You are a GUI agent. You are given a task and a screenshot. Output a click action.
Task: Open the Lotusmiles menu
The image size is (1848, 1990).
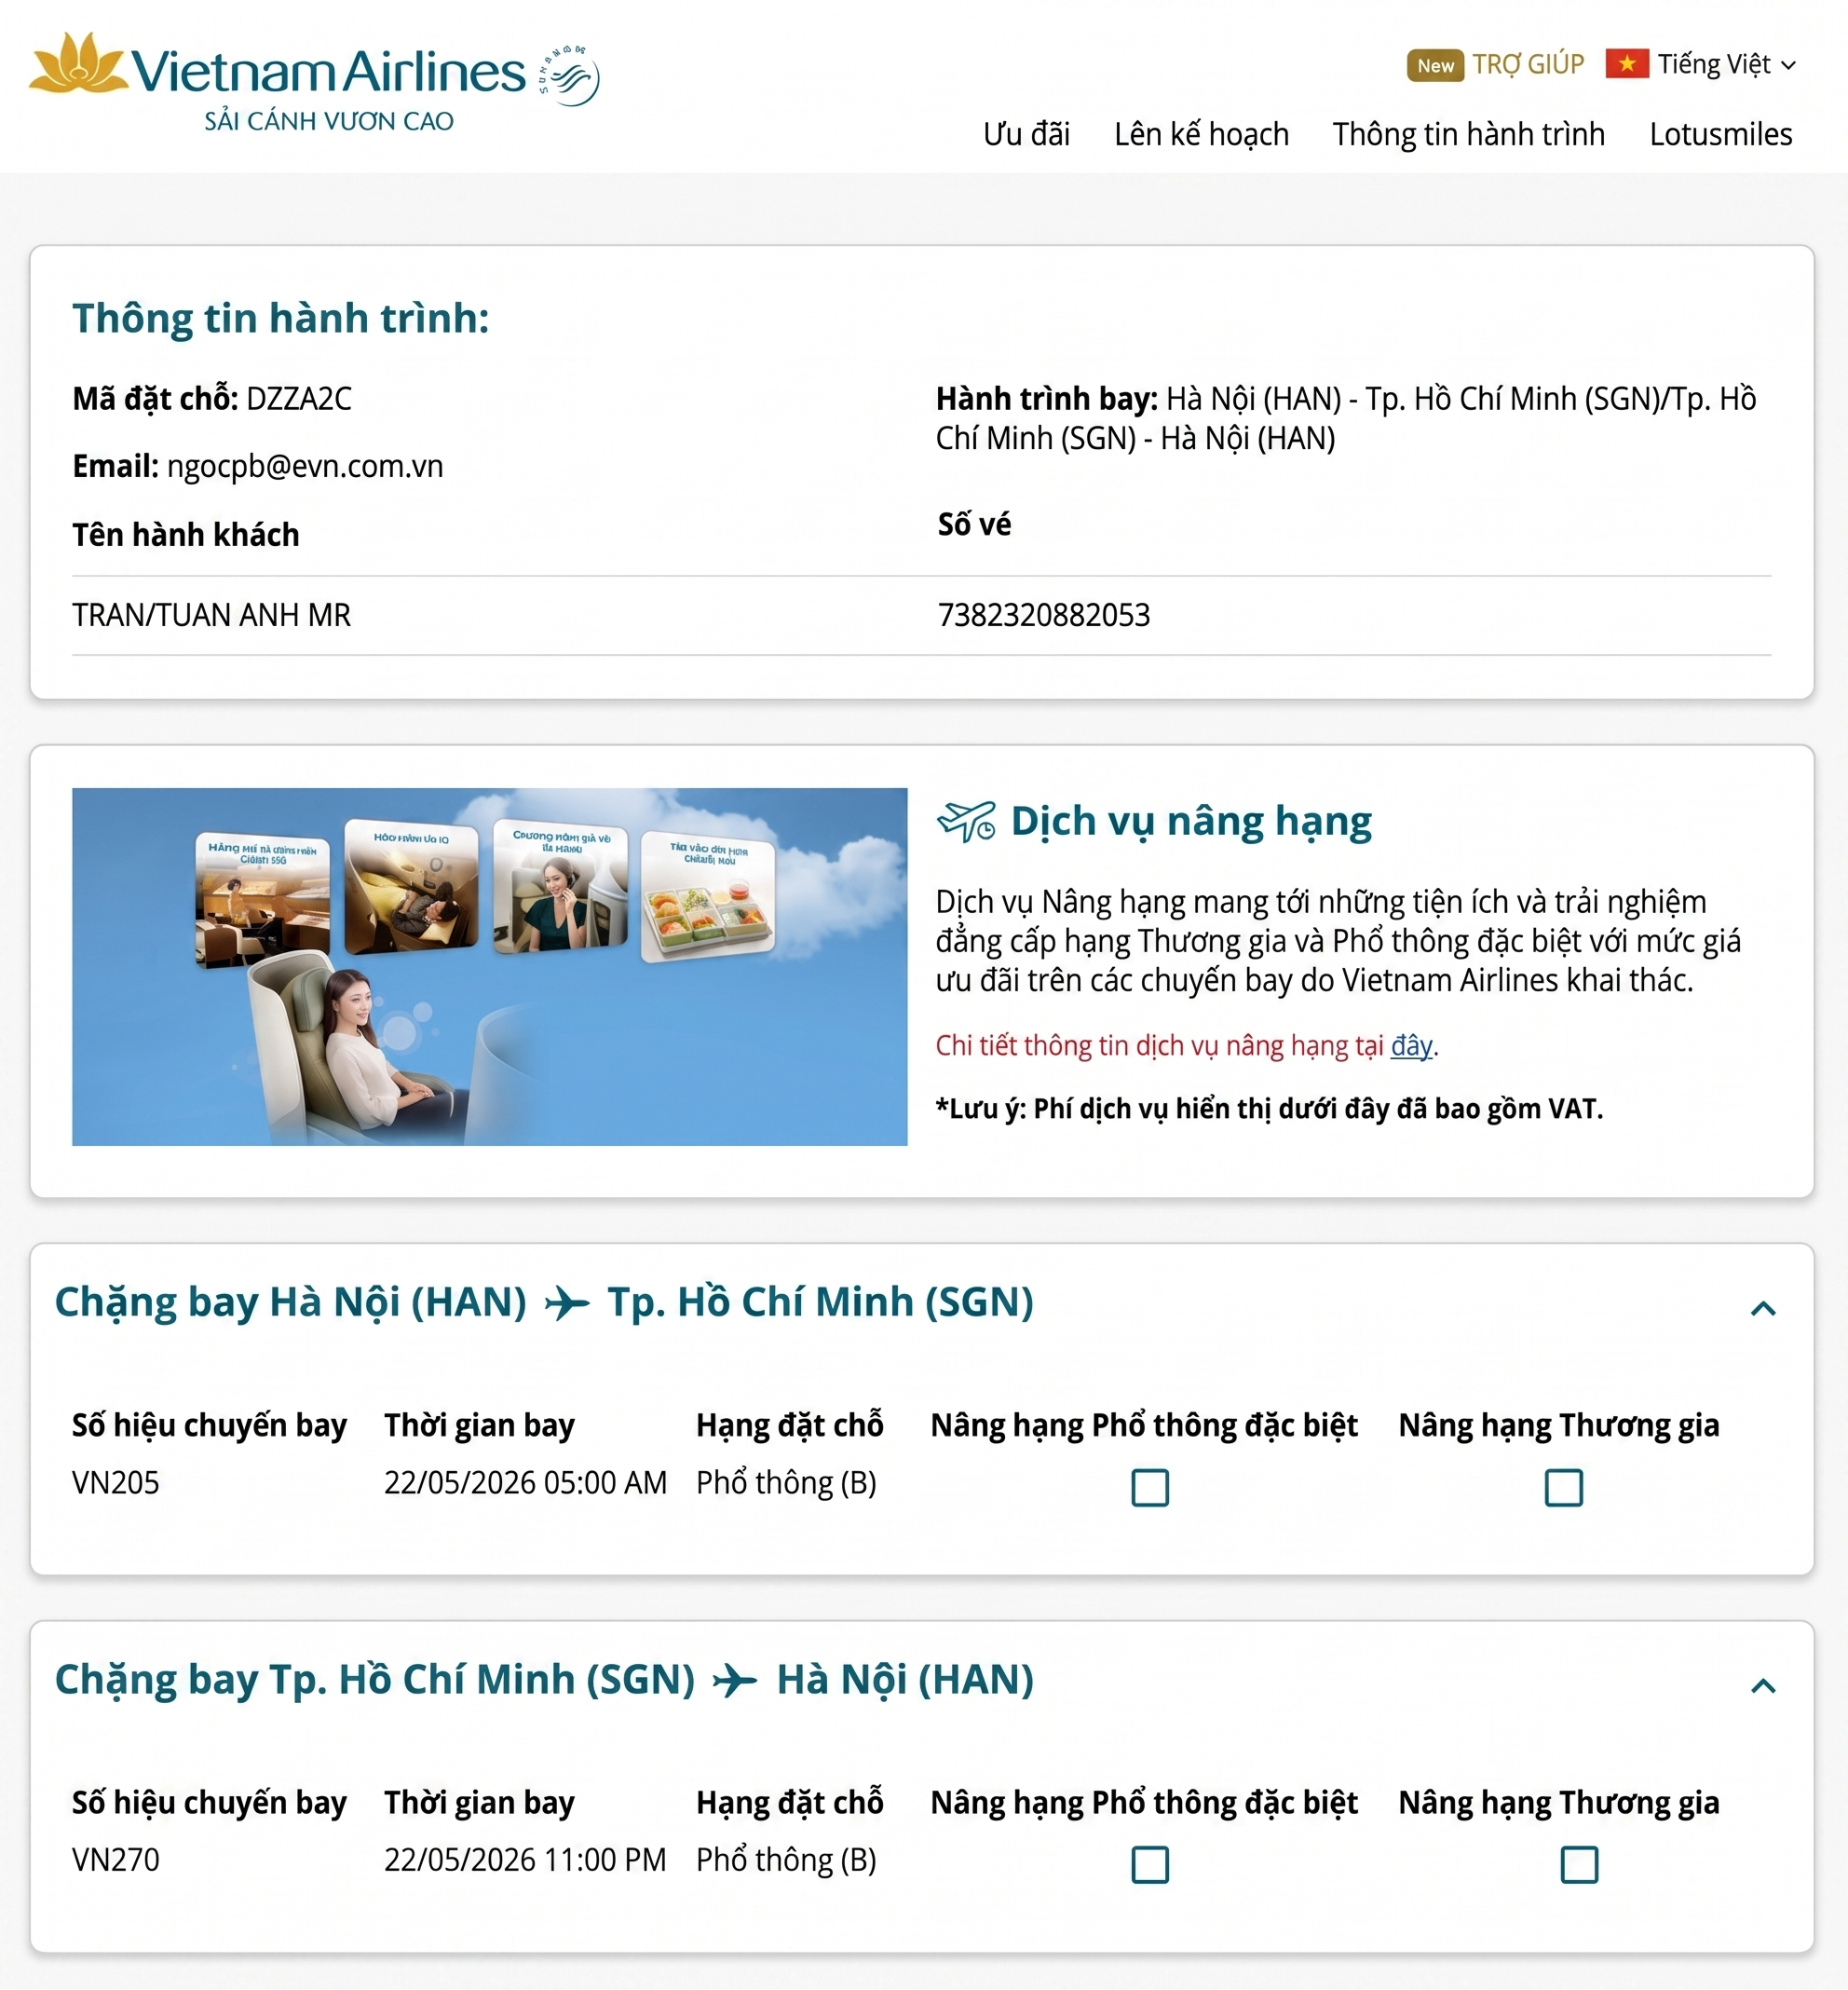[1720, 134]
